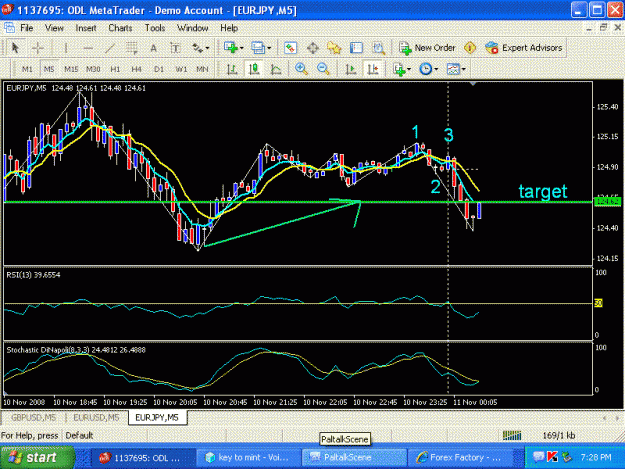Open the Market Watch window icon
The image size is (625, 469).
pyautogui.click(x=291, y=48)
